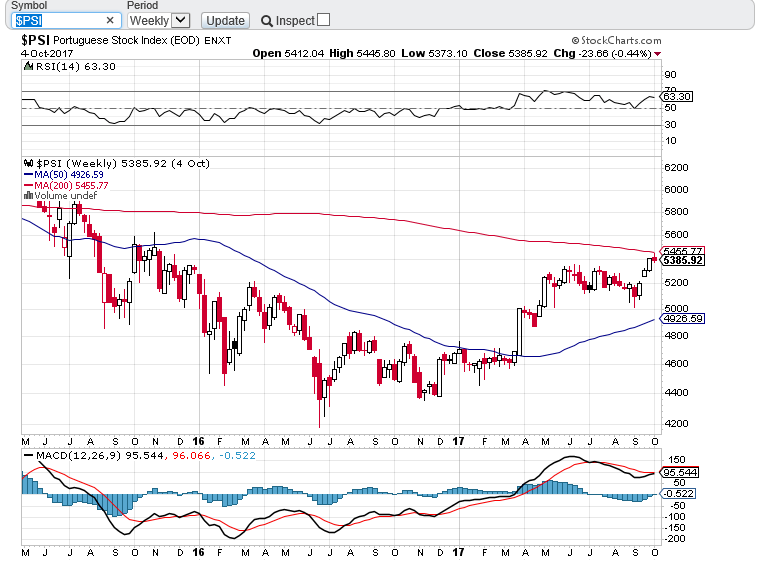Clear the symbol field with the X icon
The height and width of the screenshot is (569, 757).
110,20
